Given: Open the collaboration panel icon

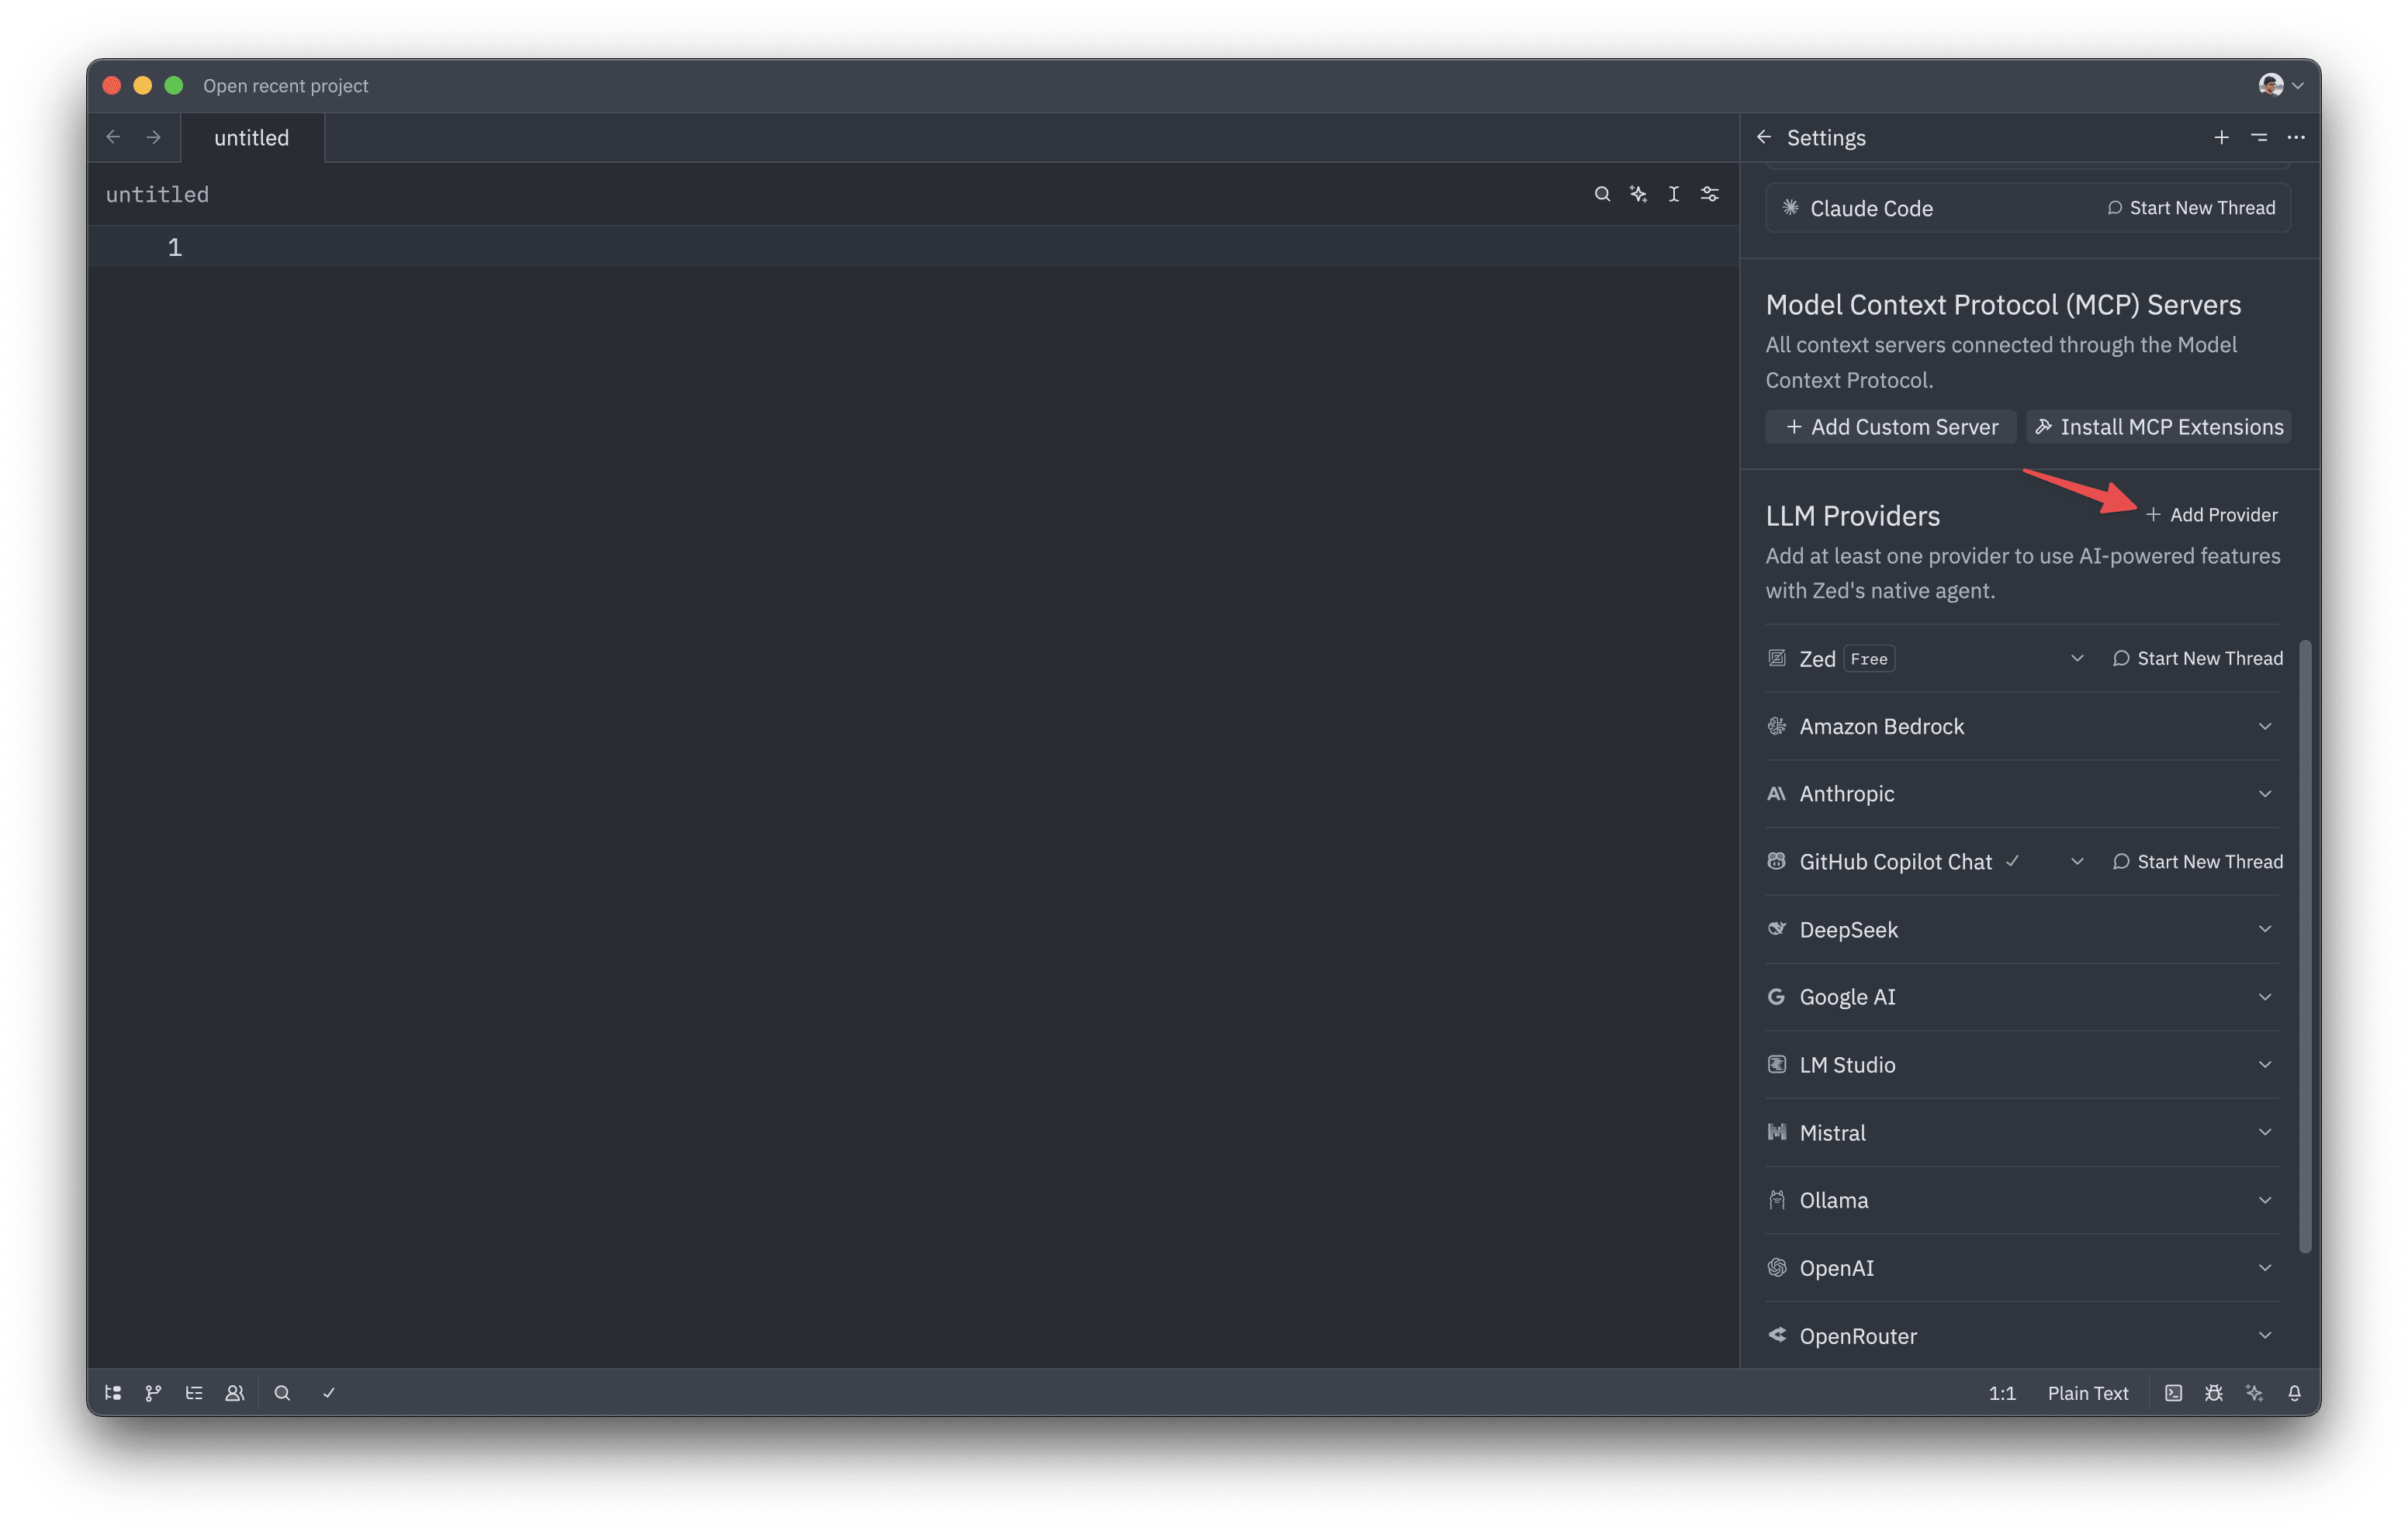Looking at the screenshot, I should click(x=235, y=1393).
